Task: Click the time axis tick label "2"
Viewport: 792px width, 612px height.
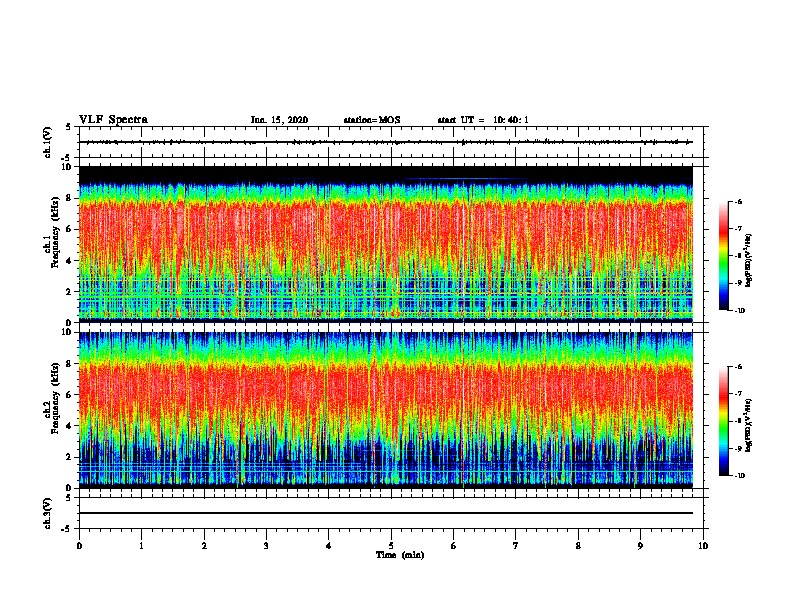Action: (x=204, y=546)
